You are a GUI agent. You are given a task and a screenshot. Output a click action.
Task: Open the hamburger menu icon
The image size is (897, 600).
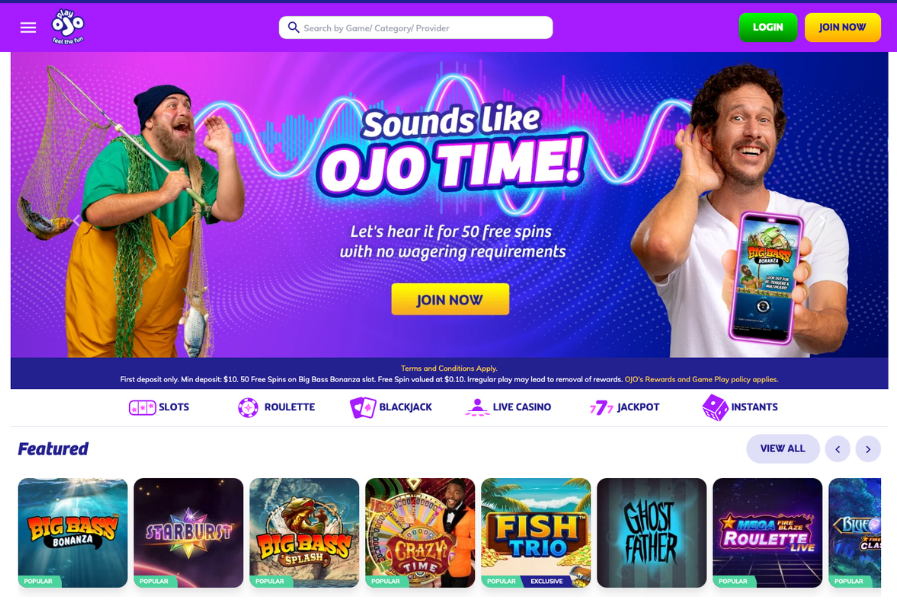point(28,27)
